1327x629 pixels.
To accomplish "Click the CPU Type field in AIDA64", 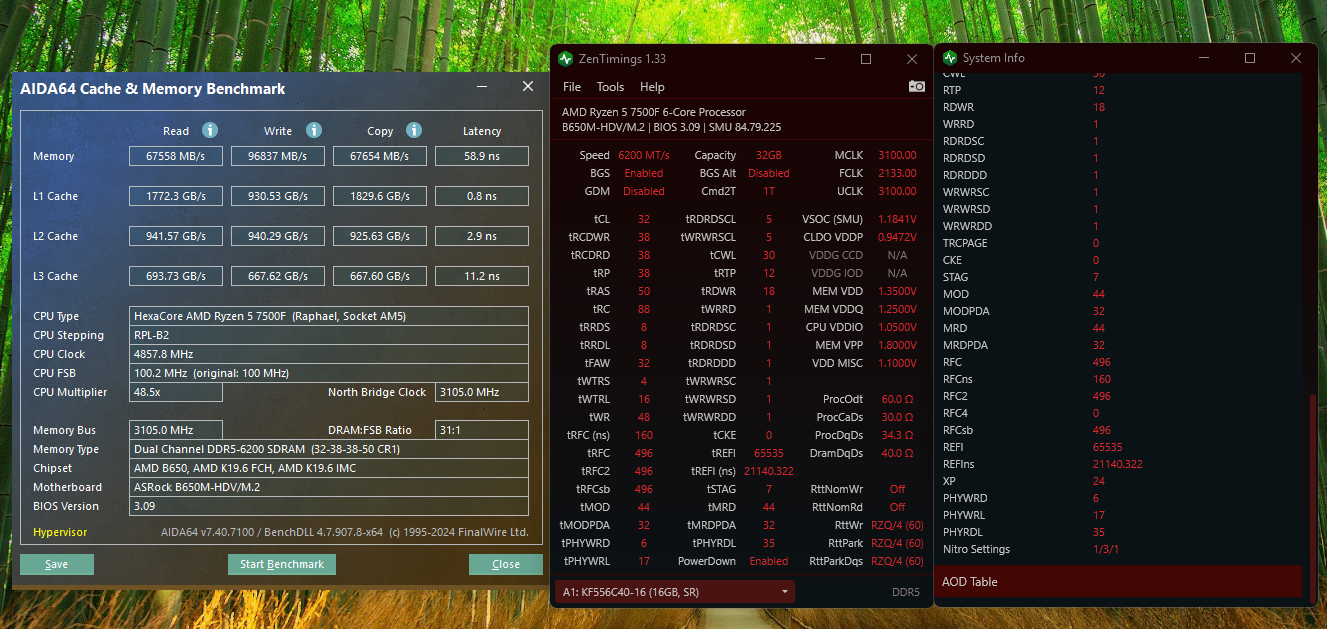I will (x=329, y=316).
